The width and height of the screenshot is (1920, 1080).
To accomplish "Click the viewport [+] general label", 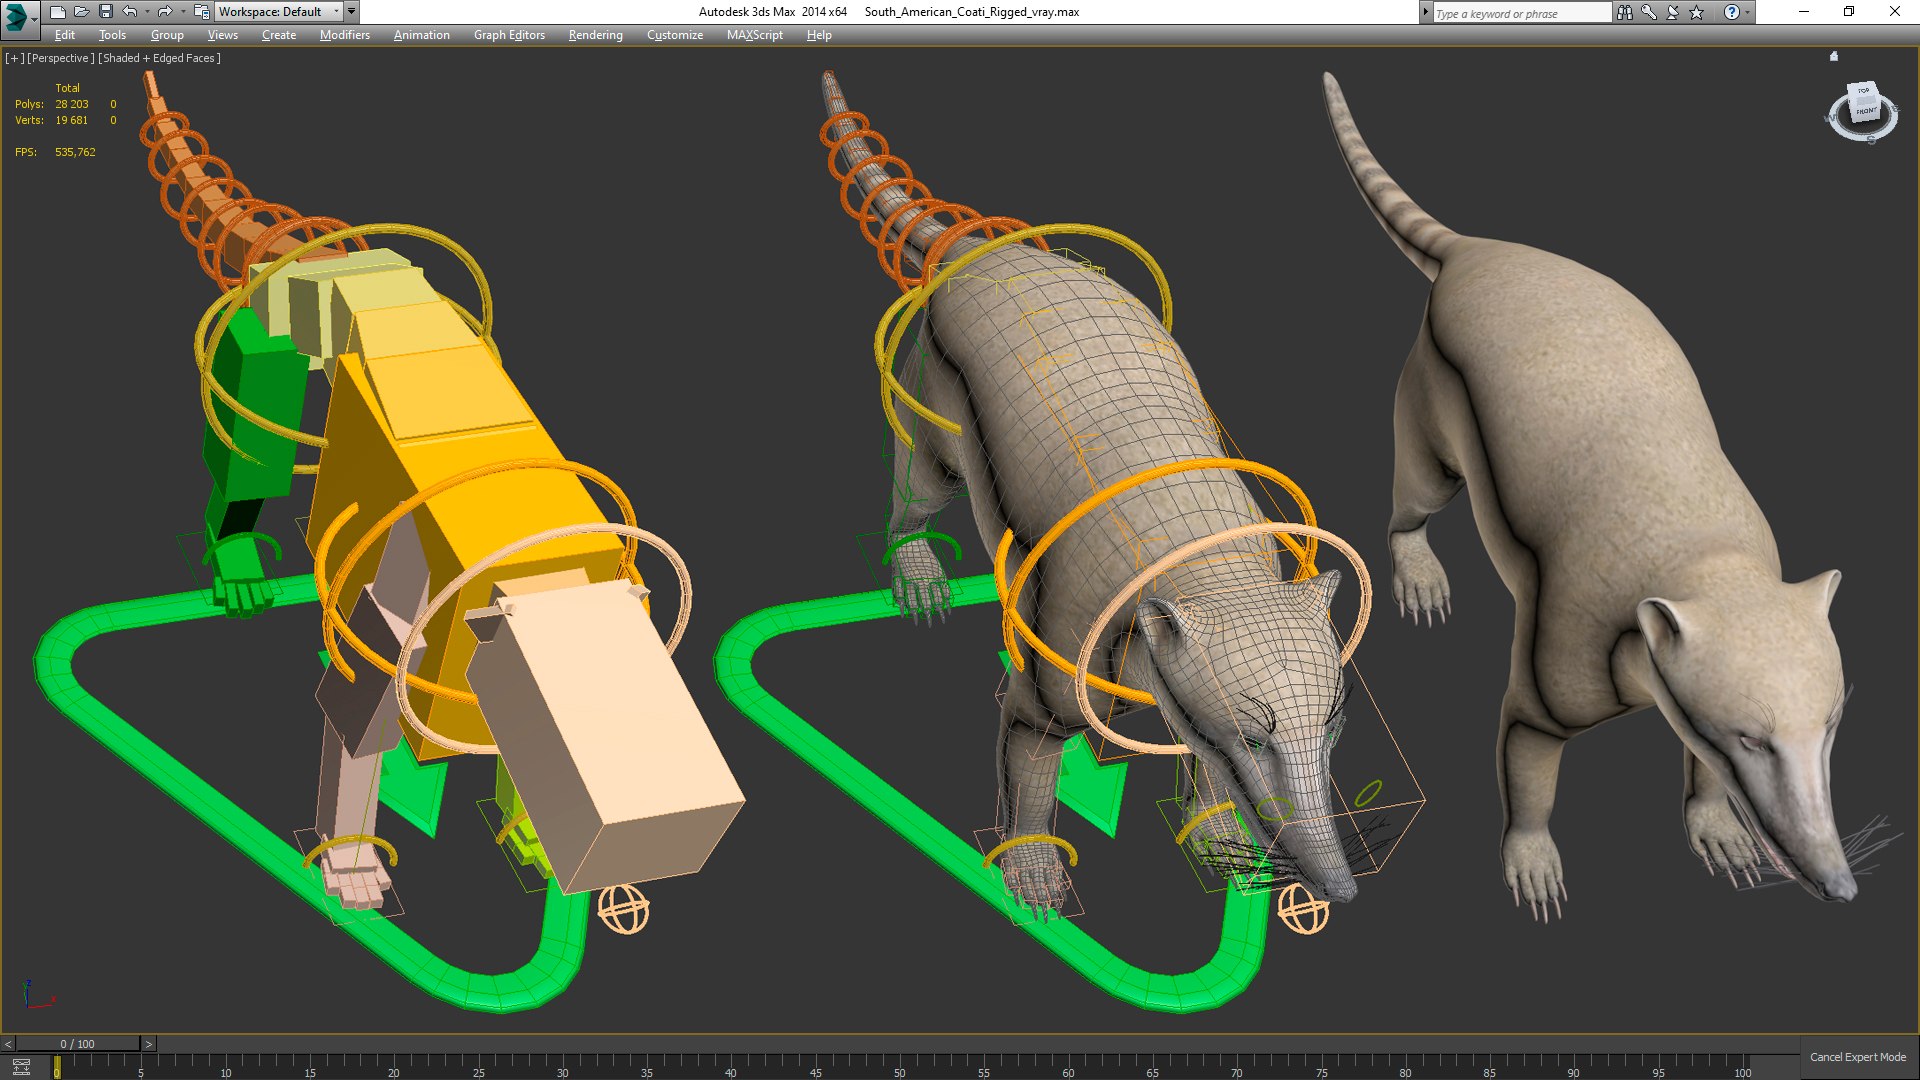I will [x=14, y=58].
